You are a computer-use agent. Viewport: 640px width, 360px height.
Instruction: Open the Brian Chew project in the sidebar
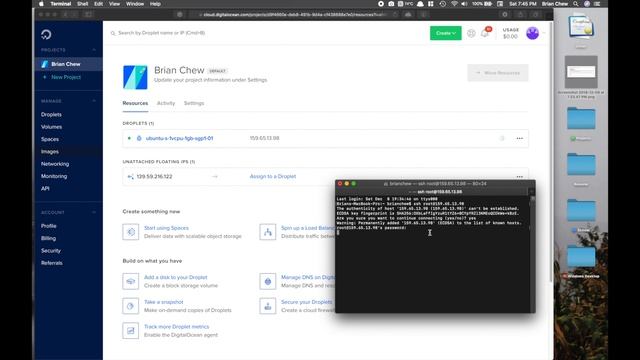[68, 64]
